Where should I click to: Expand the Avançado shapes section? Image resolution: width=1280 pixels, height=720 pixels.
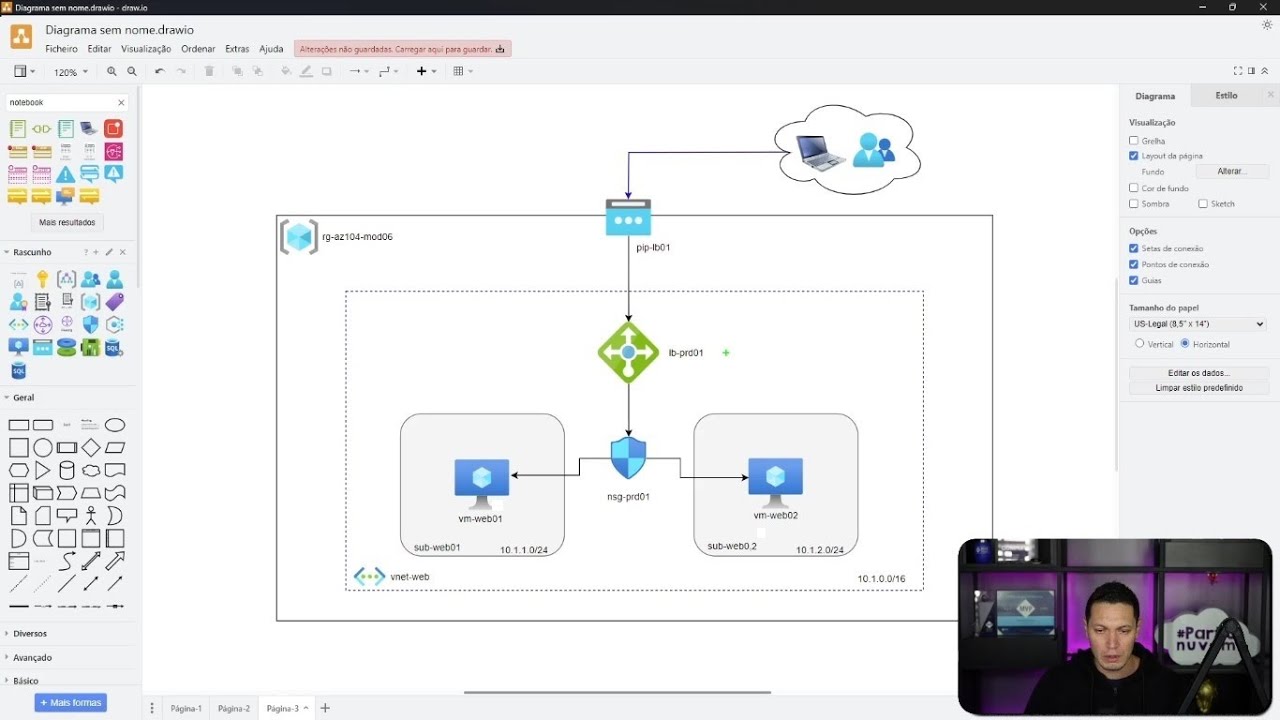[32, 658]
